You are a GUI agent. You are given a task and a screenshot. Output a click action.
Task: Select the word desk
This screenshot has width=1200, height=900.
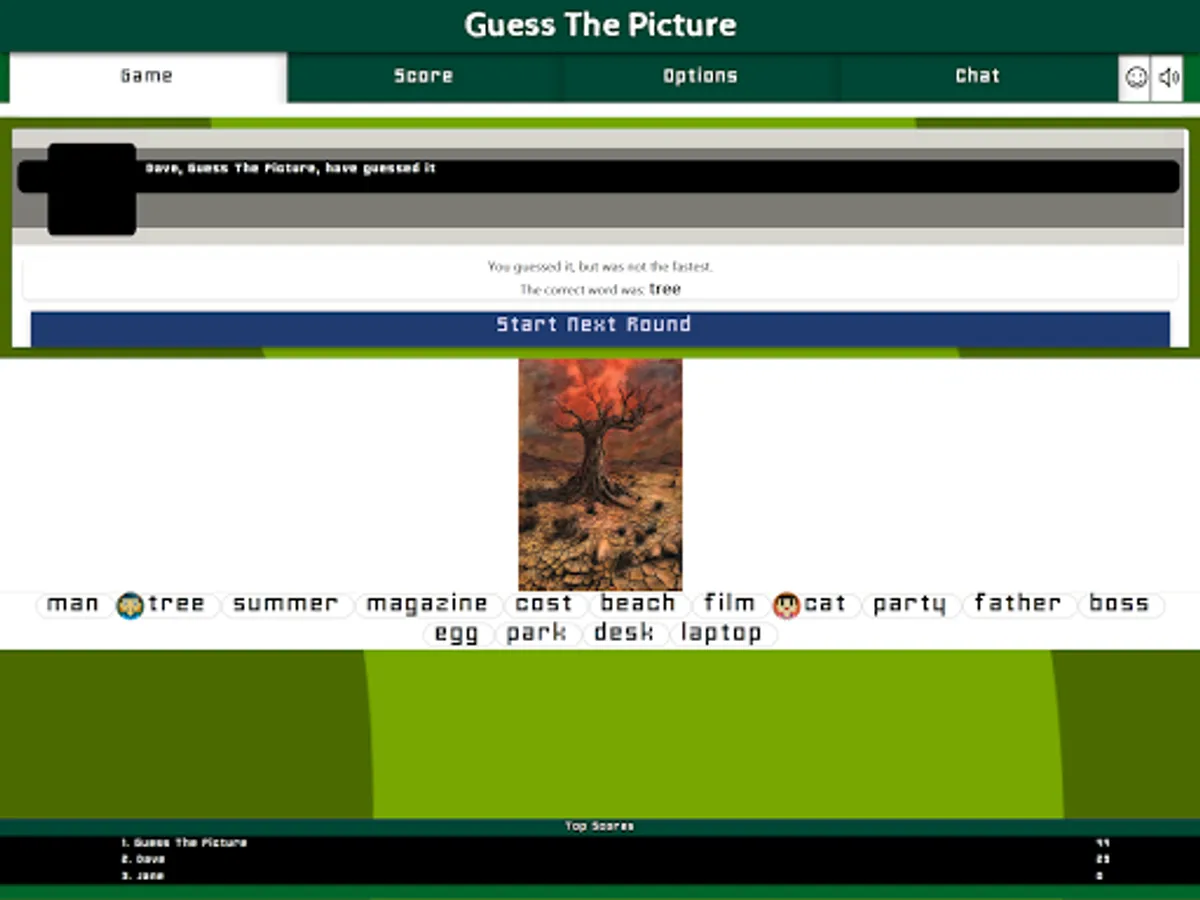tap(624, 634)
